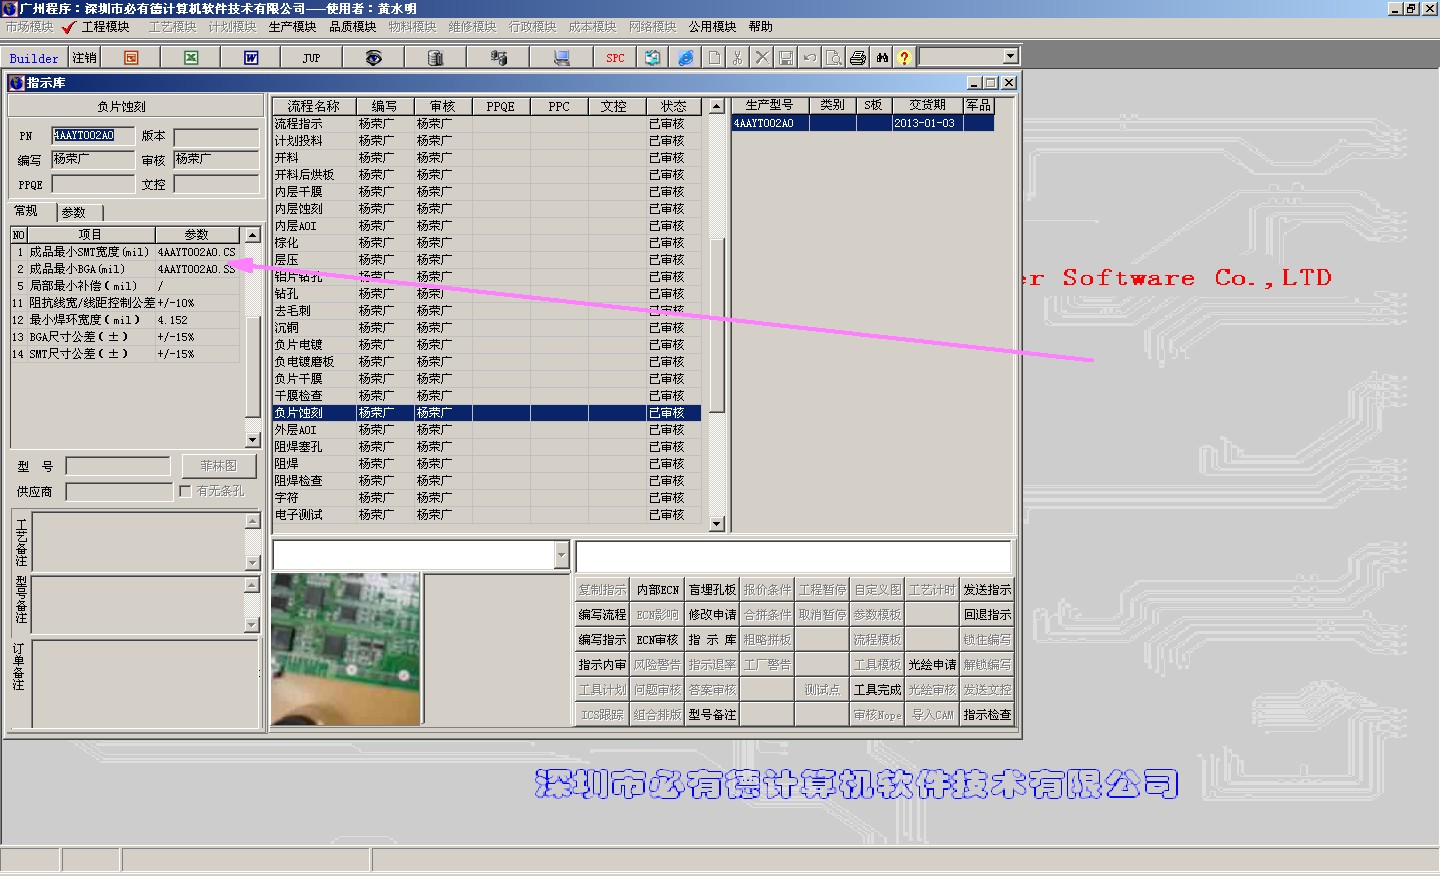This screenshot has height=876, width=1440.
Task: Click the binoculars find icon
Action: click(x=882, y=58)
